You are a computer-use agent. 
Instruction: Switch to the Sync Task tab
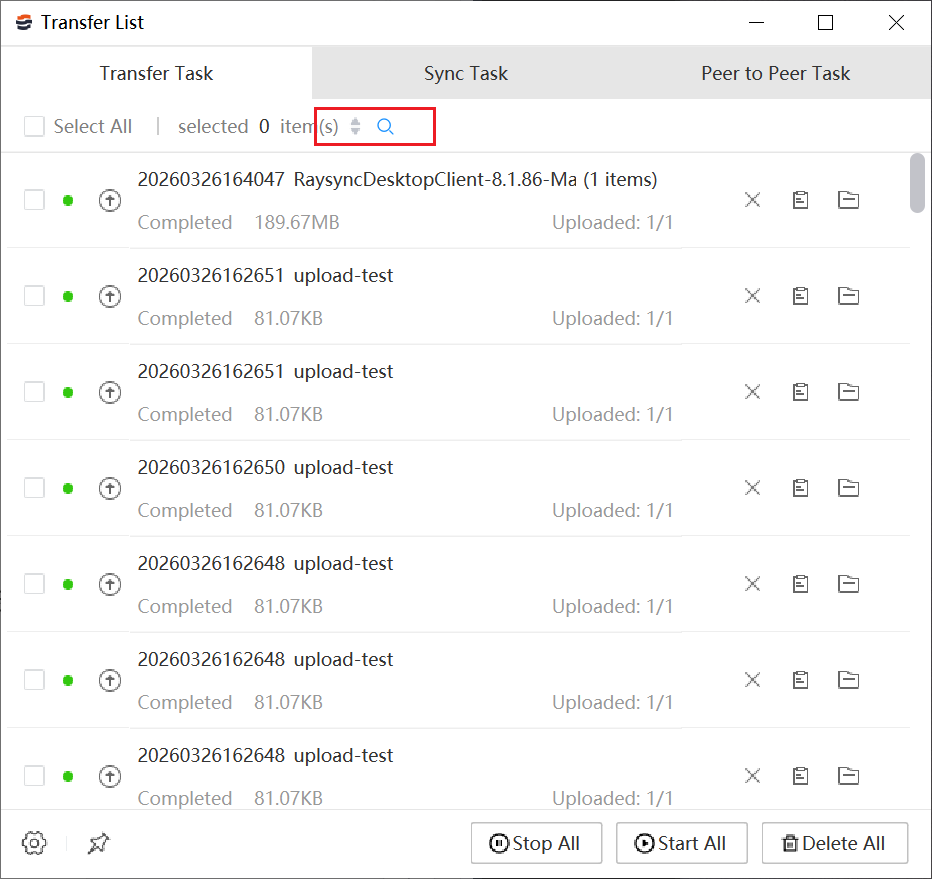465,73
